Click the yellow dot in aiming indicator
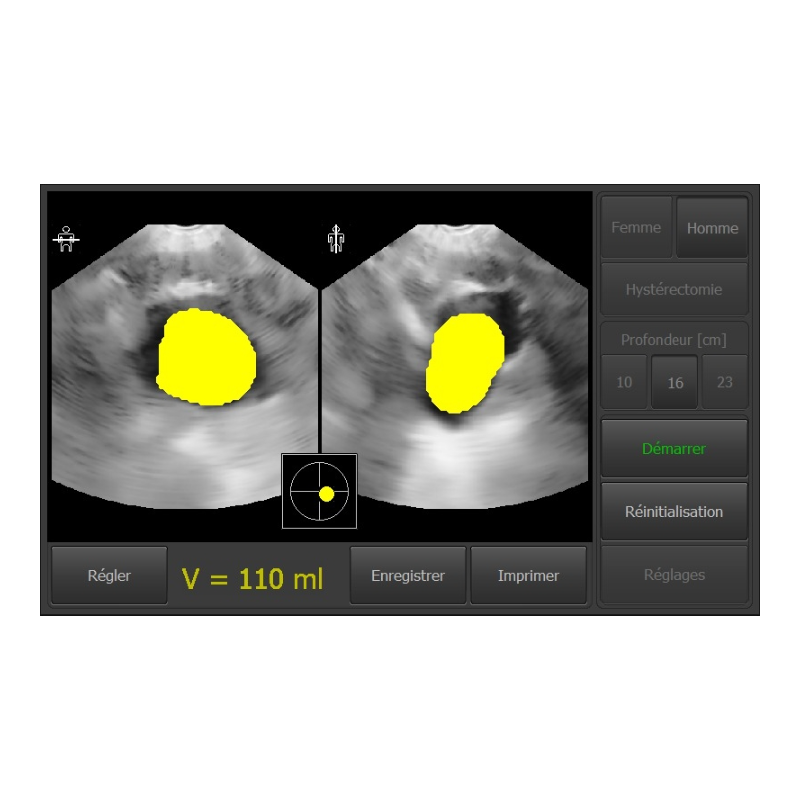The width and height of the screenshot is (800, 800). pyautogui.click(x=327, y=494)
